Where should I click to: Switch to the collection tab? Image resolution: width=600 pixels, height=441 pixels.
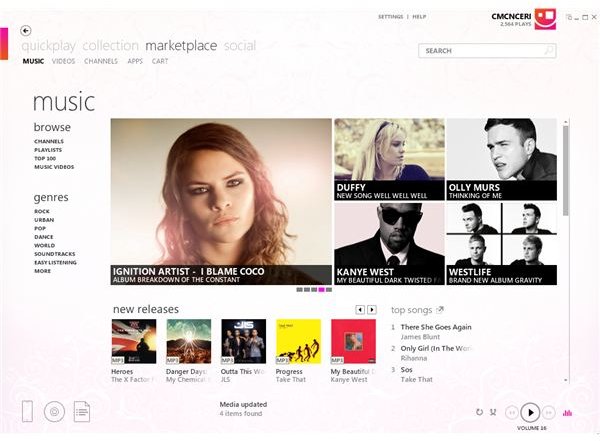(111, 46)
